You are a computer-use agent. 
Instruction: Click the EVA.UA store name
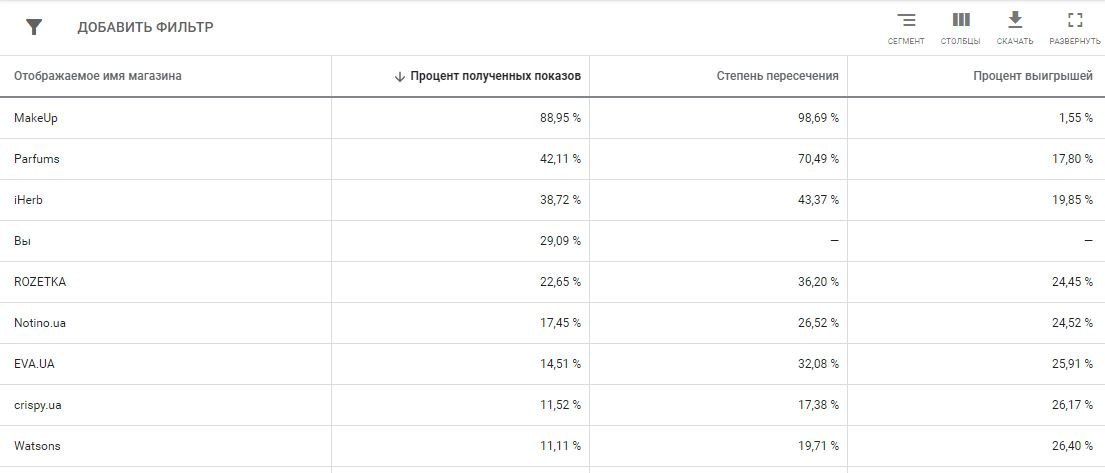click(34, 364)
